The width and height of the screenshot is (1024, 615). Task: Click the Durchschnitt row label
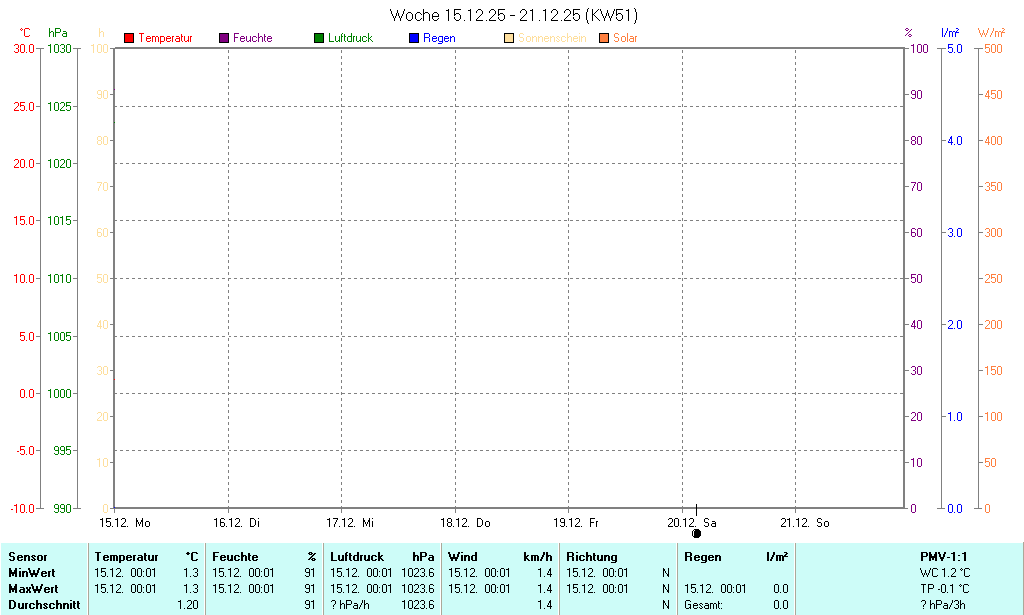click(43, 605)
